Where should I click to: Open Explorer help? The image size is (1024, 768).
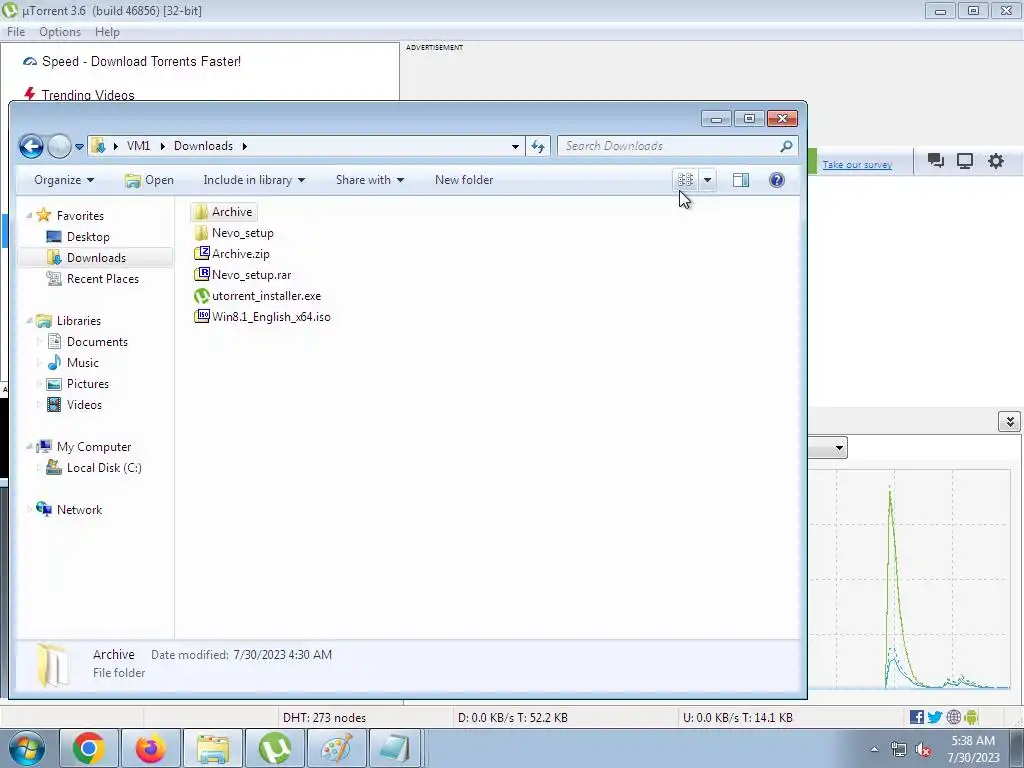click(x=776, y=180)
